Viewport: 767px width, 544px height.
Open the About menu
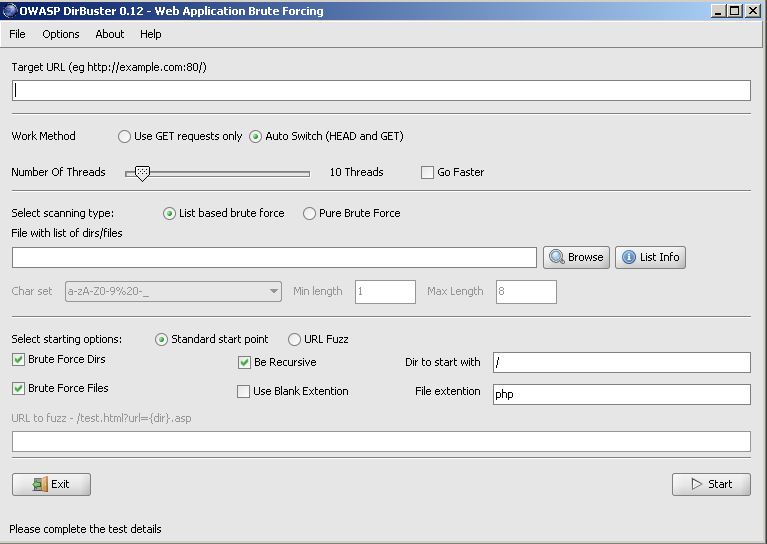pyautogui.click(x=110, y=34)
